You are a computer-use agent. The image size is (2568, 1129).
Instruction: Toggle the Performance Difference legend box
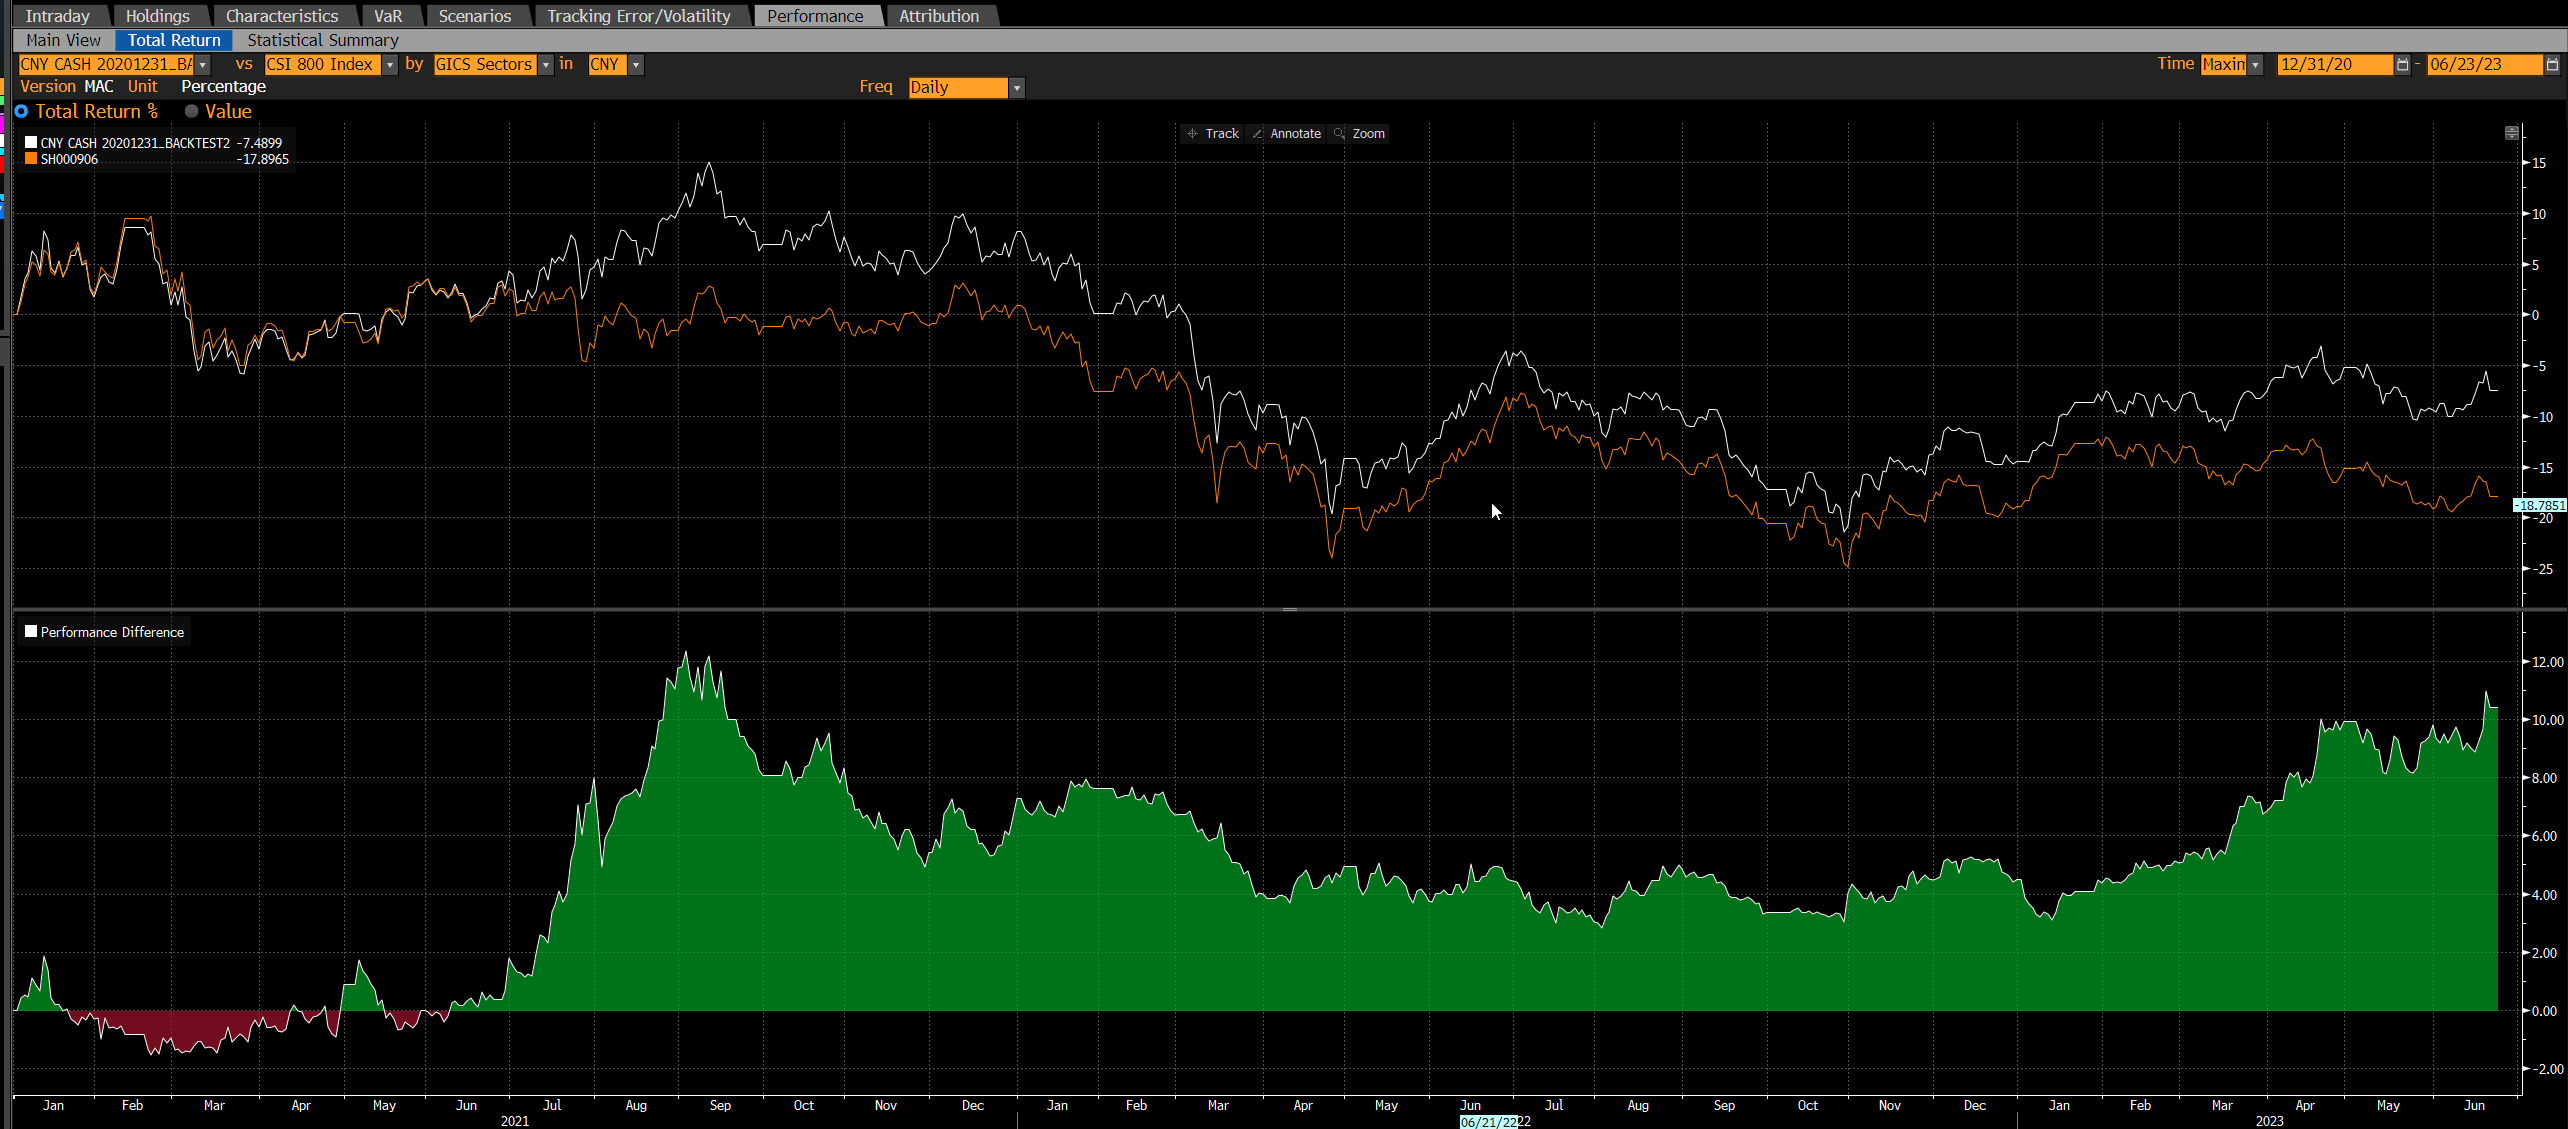tap(31, 632)
